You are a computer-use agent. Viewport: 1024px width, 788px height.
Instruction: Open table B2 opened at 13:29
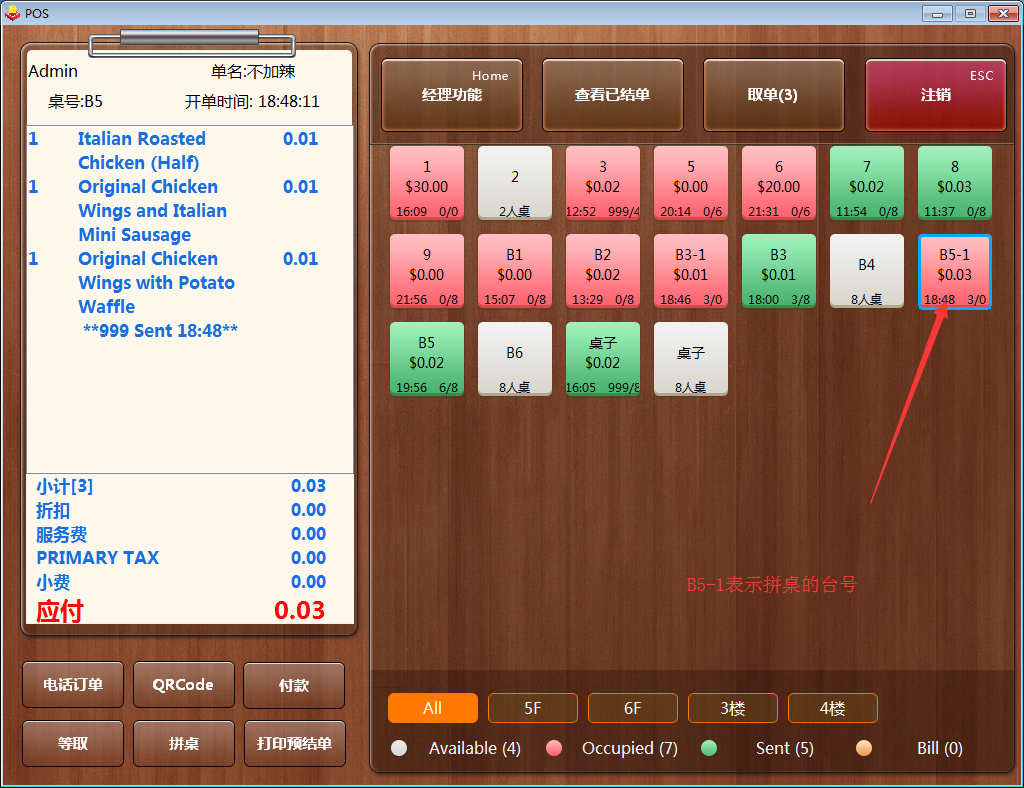click(603, 271)
